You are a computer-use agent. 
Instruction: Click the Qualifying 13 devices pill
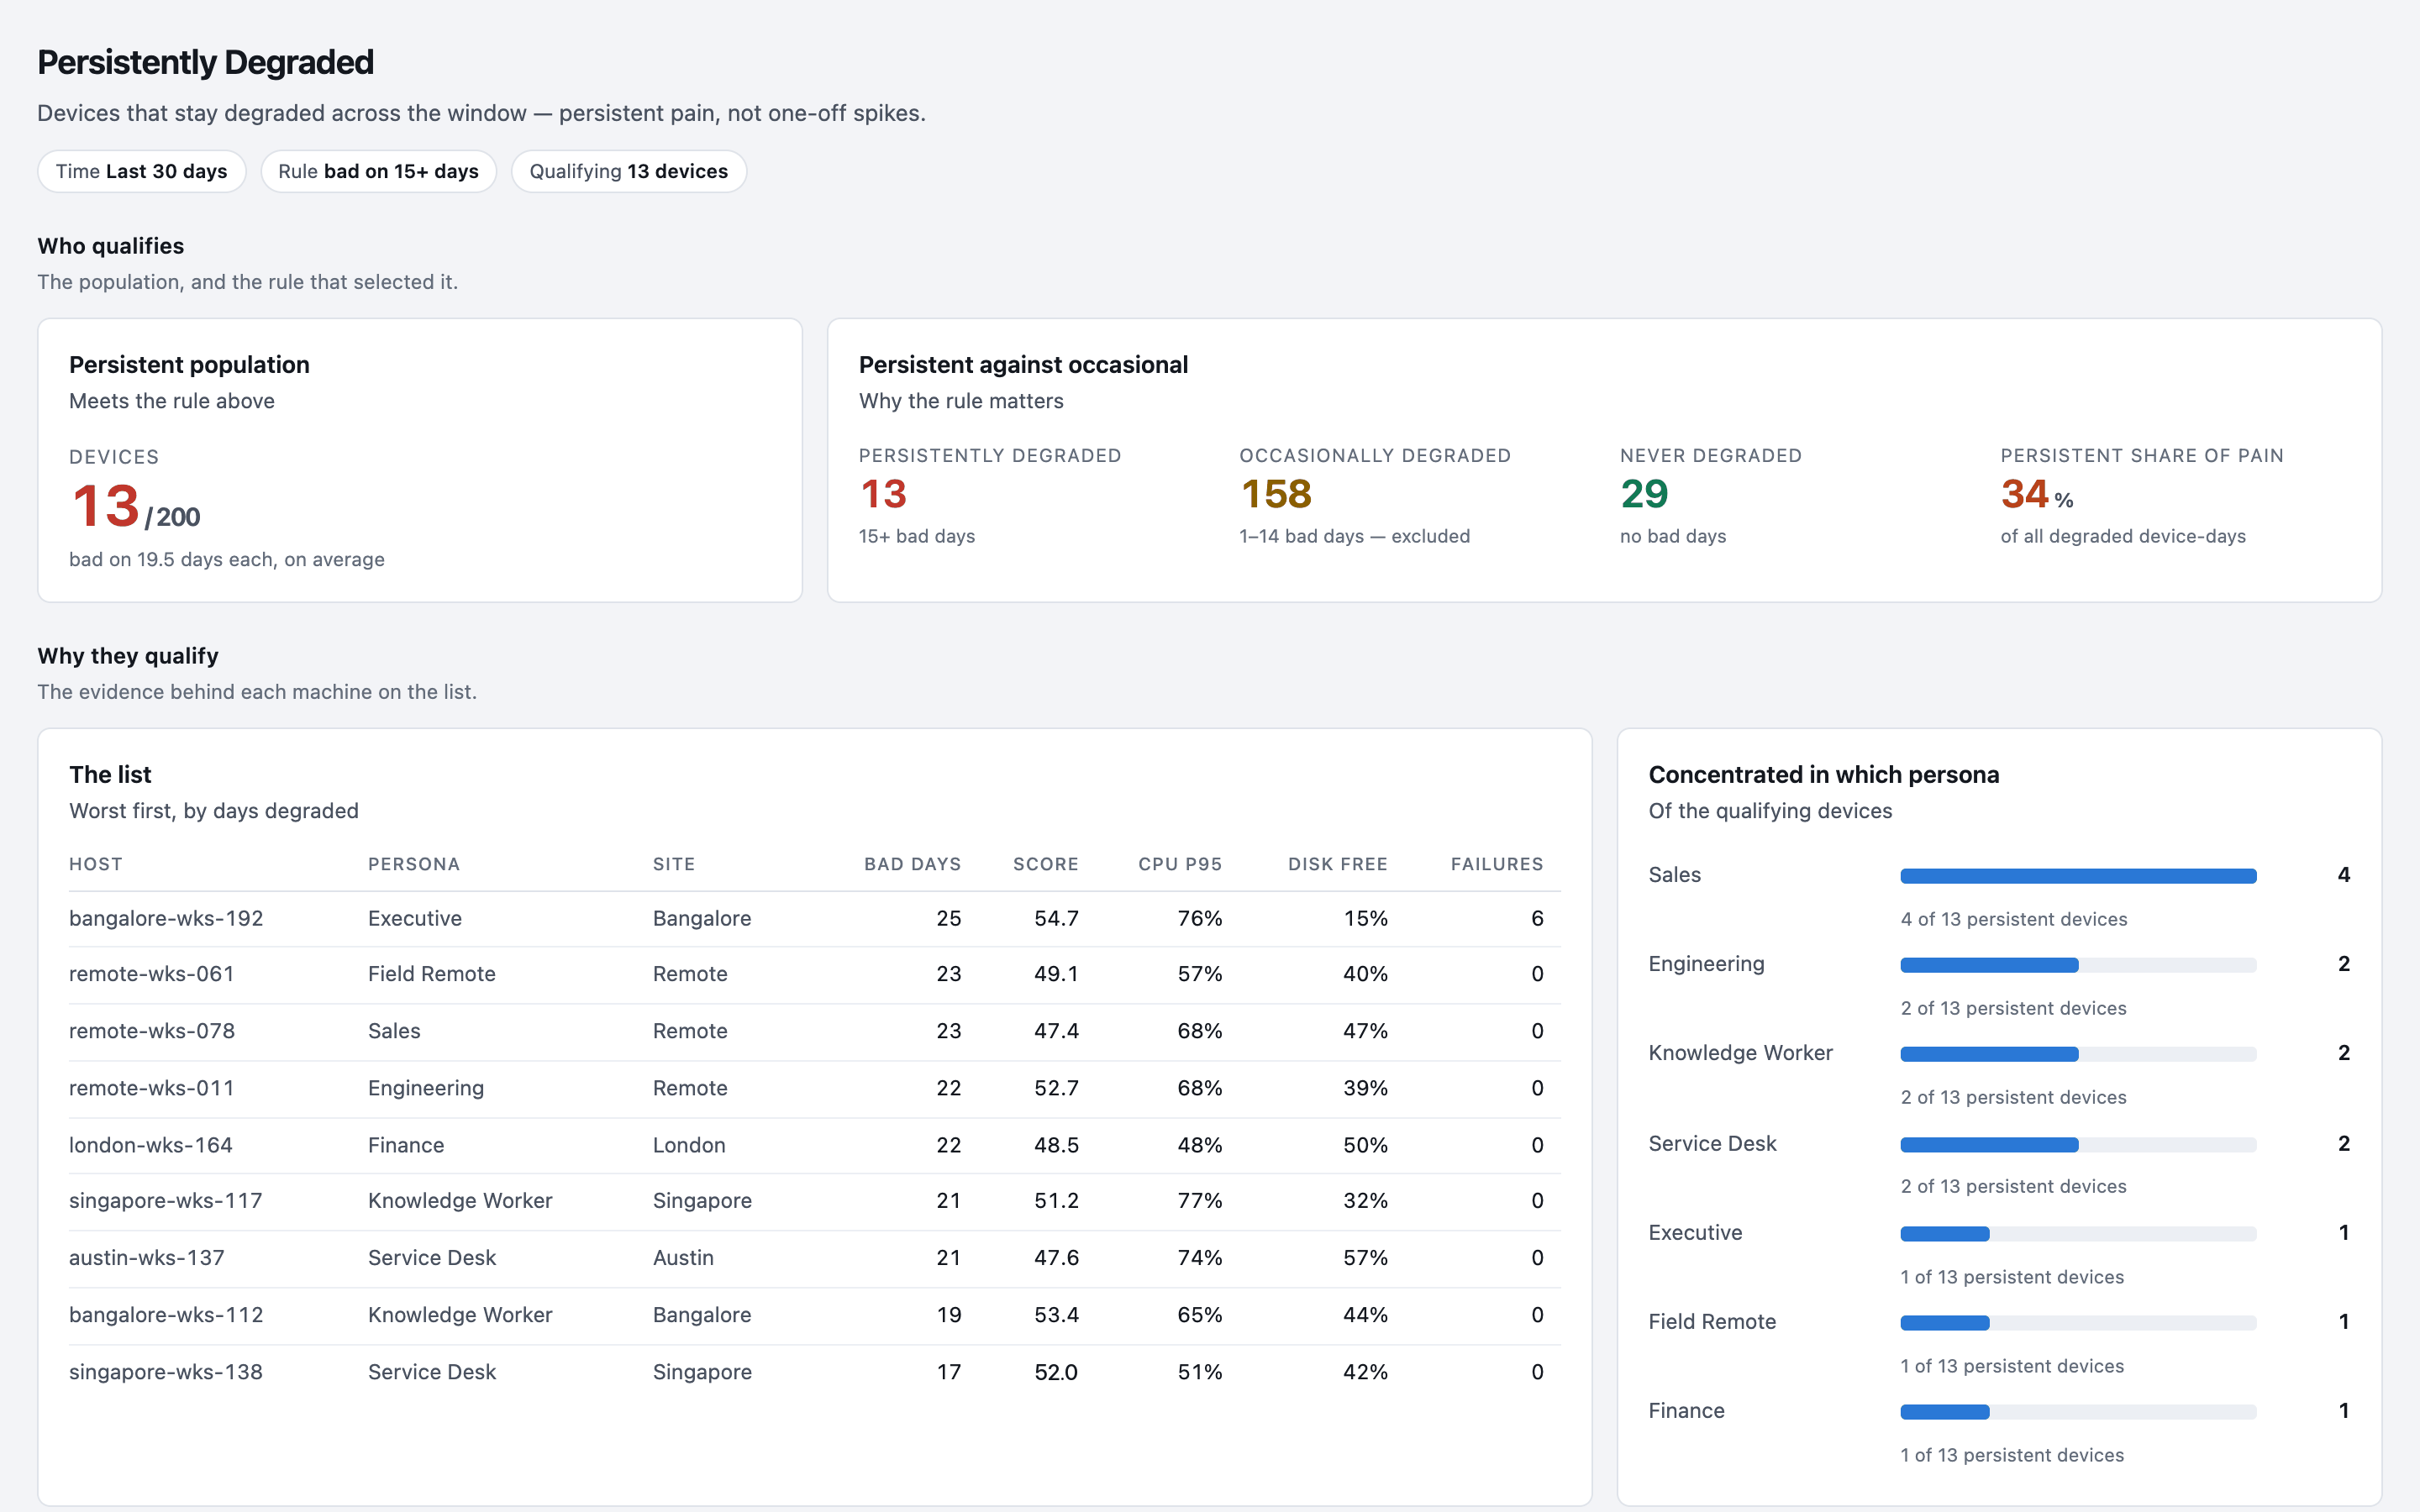[x=628, y=171]
